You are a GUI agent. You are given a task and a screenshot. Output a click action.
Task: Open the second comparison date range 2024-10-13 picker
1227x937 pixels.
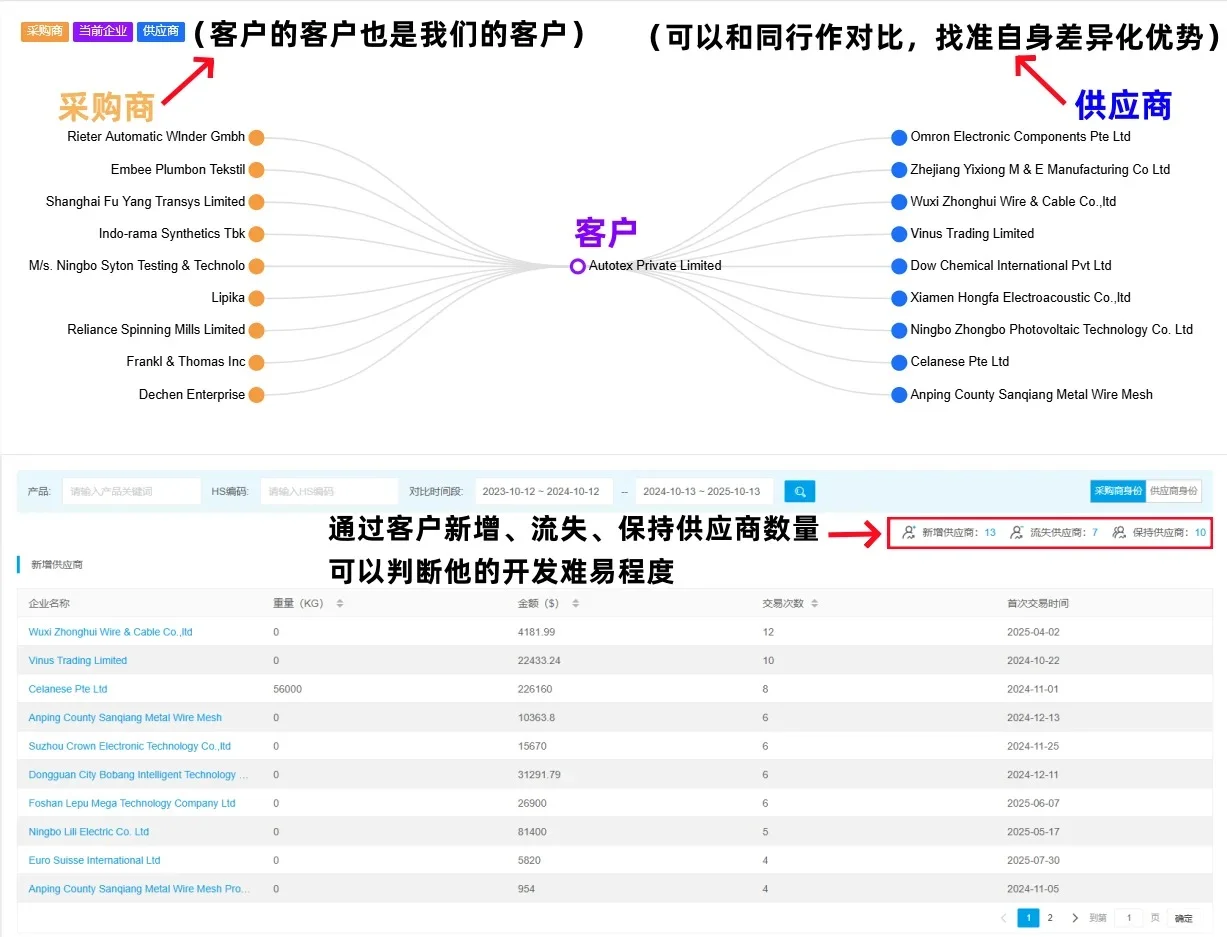[x=704, y=491]
